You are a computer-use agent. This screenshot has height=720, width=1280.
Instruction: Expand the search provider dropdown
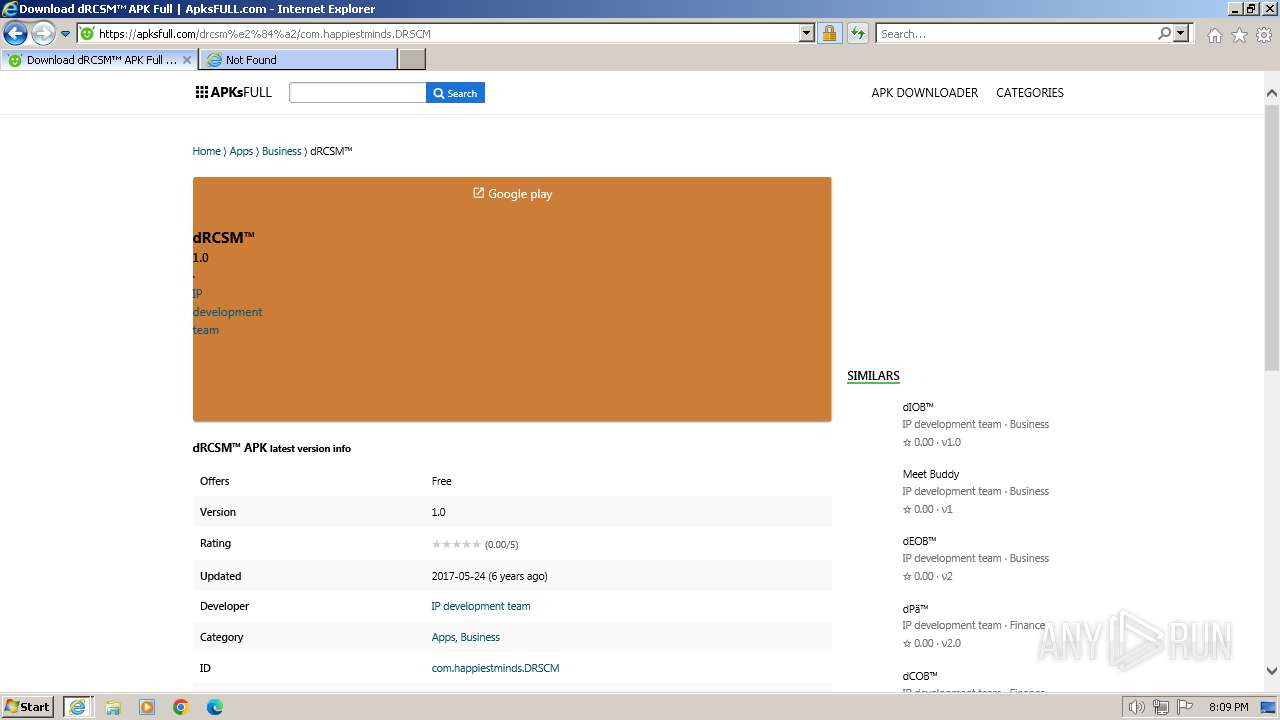coord(1181,34)
